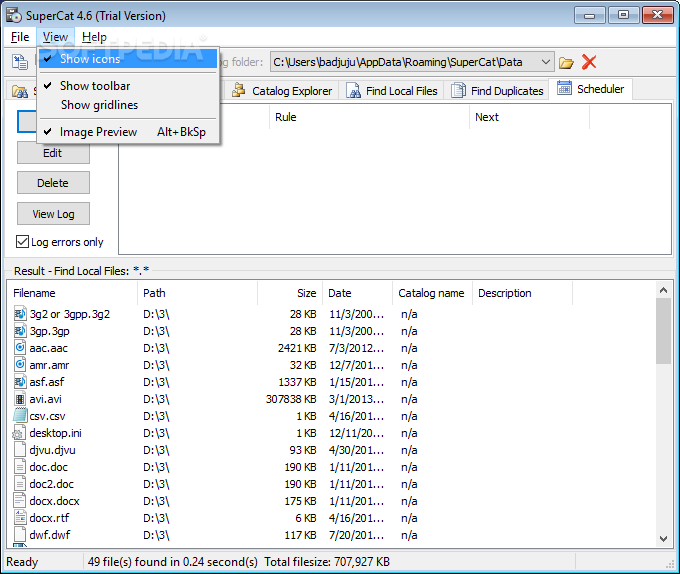Viewport: 680px width, 574px height.
Task: Click the n/a catalog cell for dwf.dwf
Action: [x=409, y=535]
